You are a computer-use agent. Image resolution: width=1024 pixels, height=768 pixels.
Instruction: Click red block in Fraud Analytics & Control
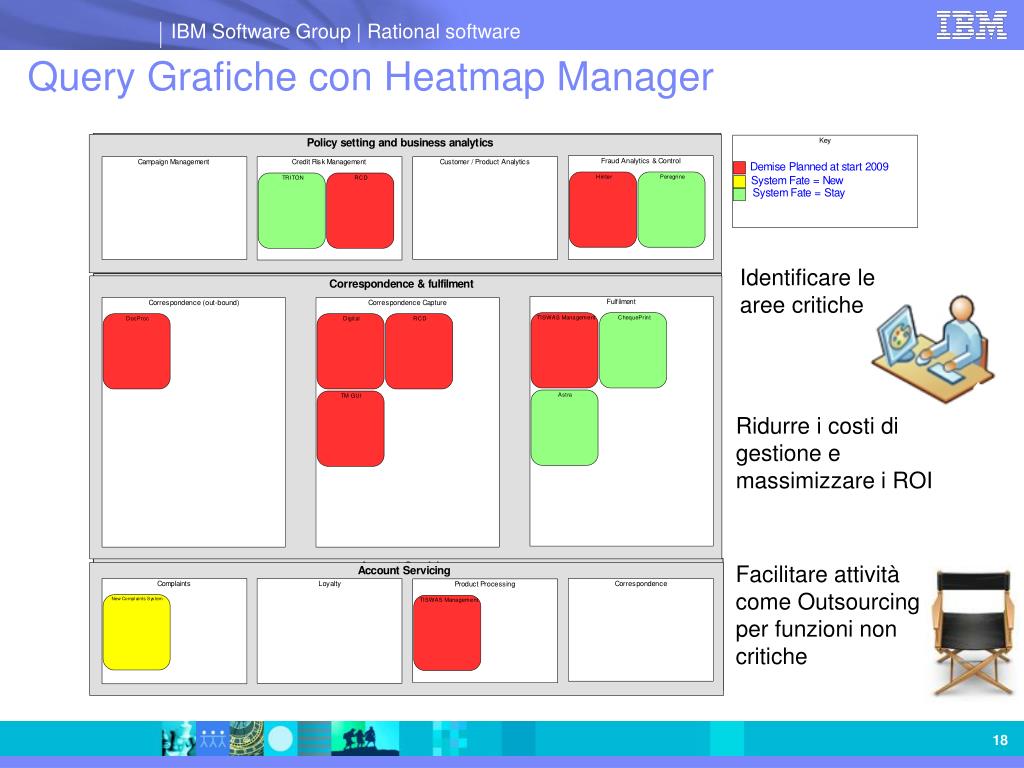(x=603, y=210)
